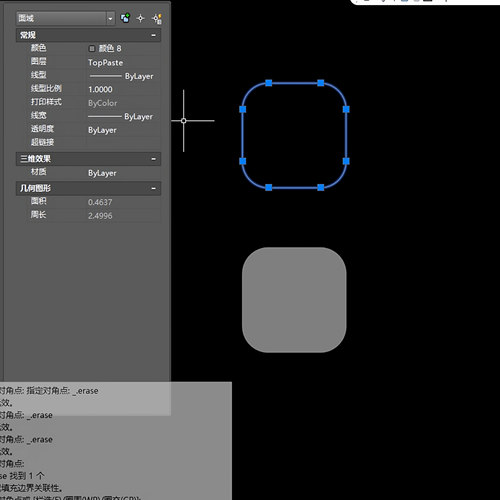This screenshot has width=500, height=500.
Task: Select the 线型比例 property label
Action: point(46,88)
